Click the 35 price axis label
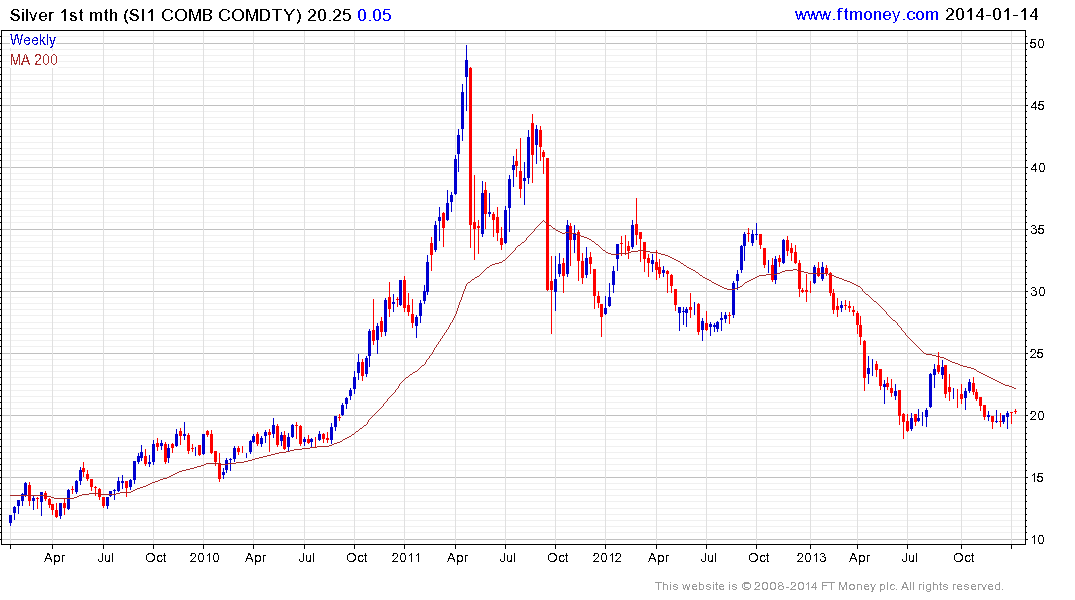 pos(1037,230)
